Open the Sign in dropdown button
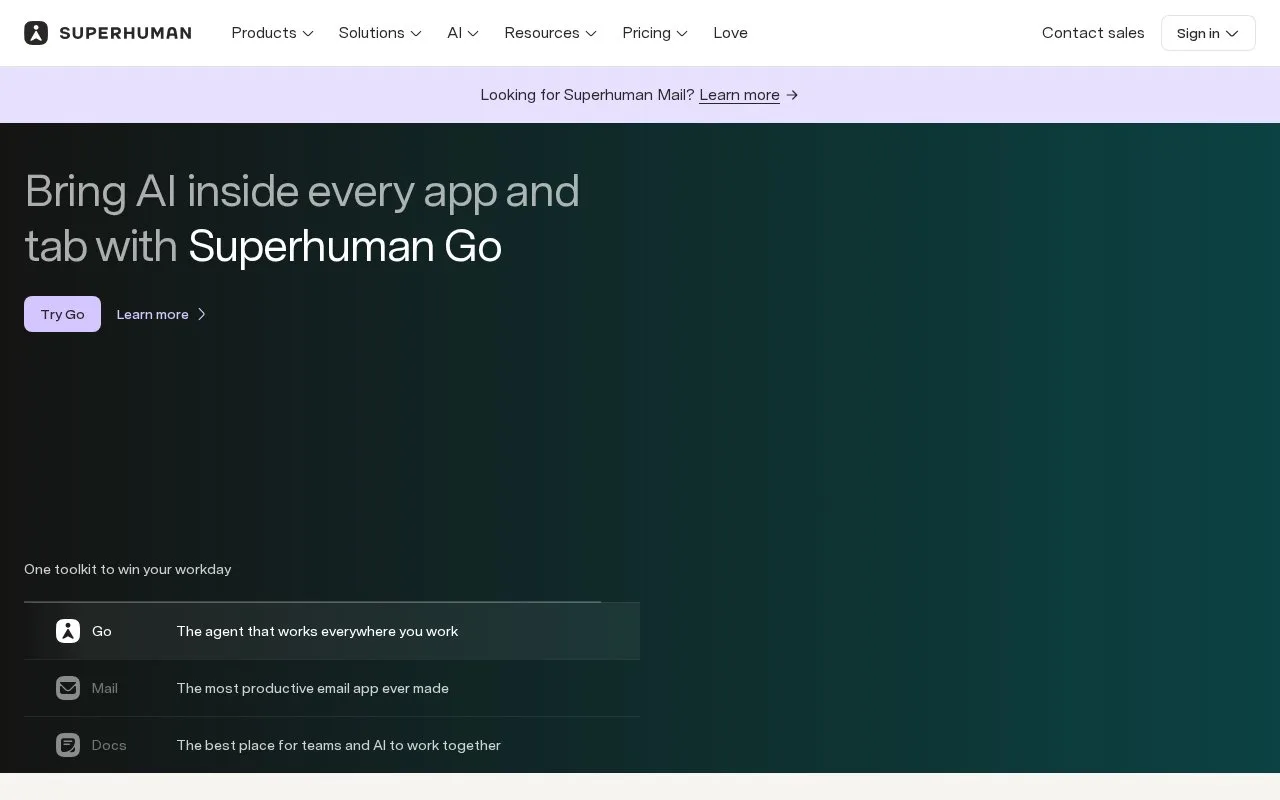 (x=1208, y=33)
